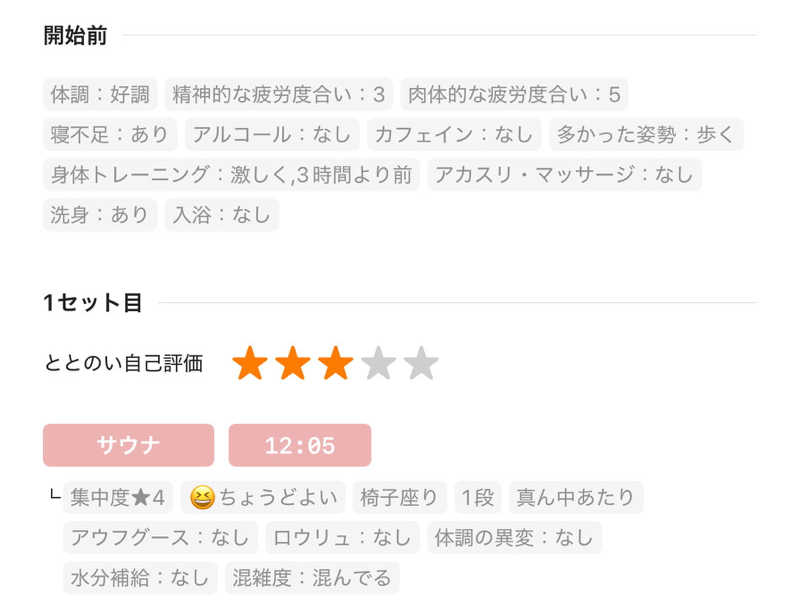Click the 水分補給：なし tag
Viewport: 800px width, 600px height.
(140, 577)
